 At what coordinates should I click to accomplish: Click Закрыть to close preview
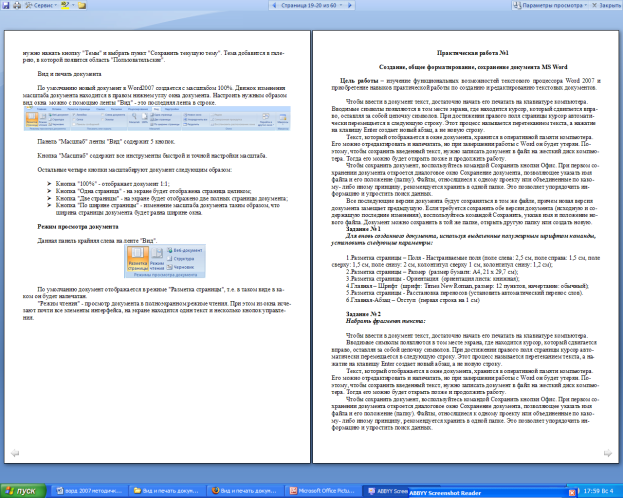click(x=606, y=5)
